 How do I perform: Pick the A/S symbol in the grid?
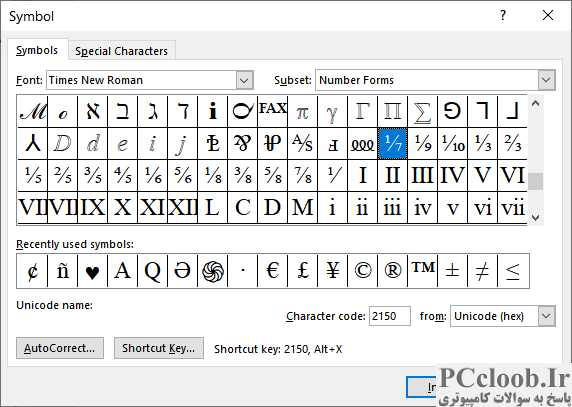tap(303, 143)
